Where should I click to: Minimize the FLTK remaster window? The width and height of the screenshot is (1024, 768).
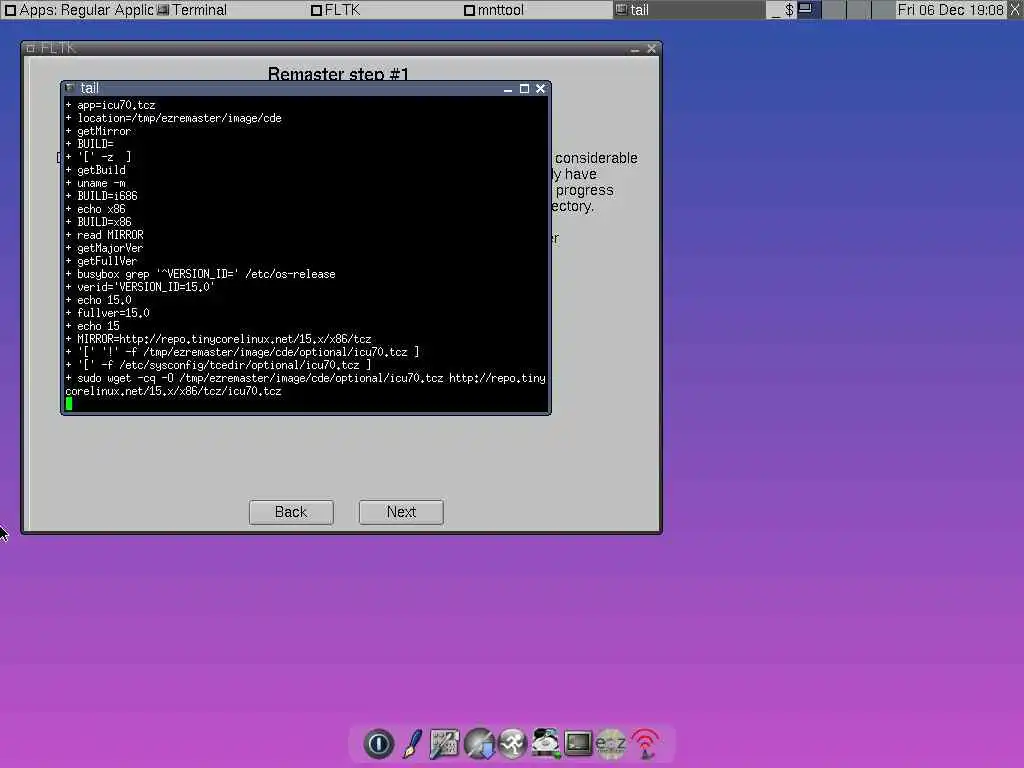point(635,49)
